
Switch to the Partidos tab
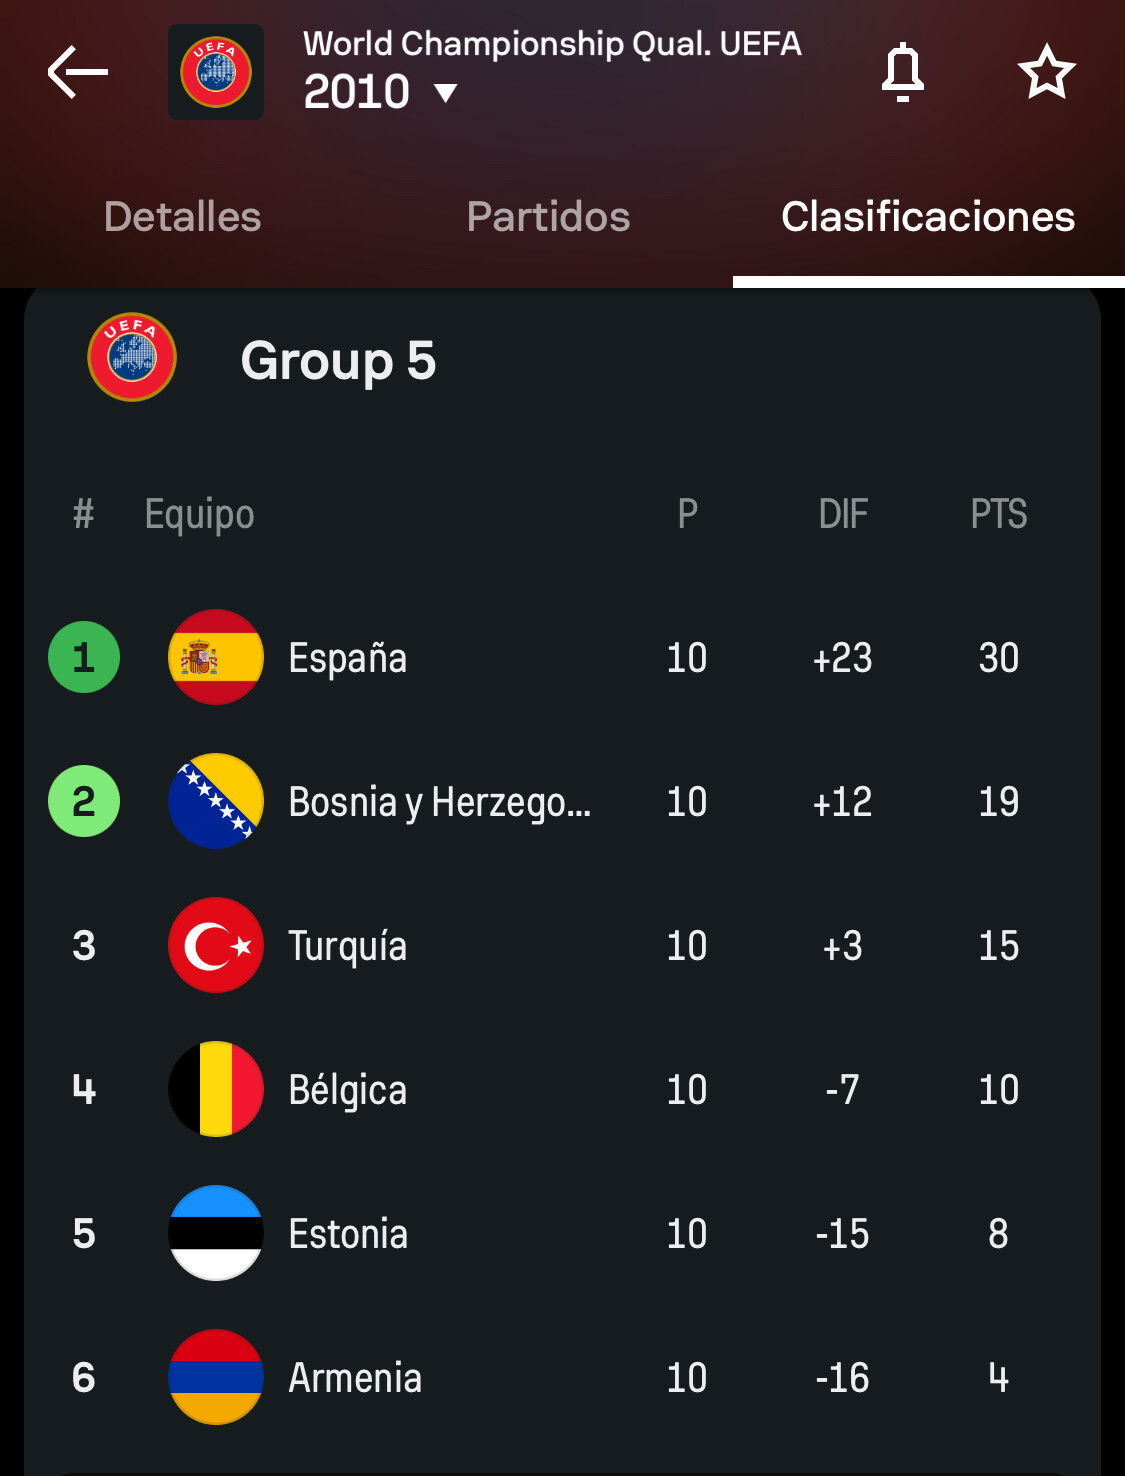click(548, 217)
